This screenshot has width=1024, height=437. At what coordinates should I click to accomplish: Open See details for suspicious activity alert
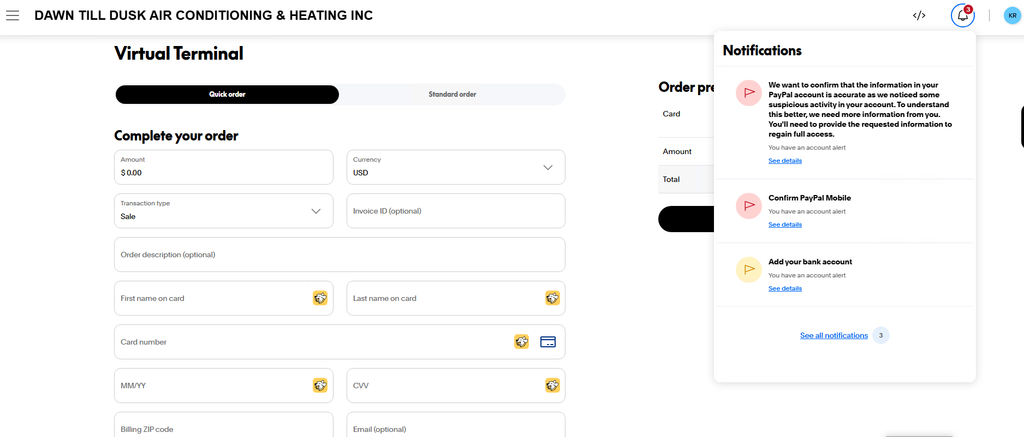(x=785, y=161)
